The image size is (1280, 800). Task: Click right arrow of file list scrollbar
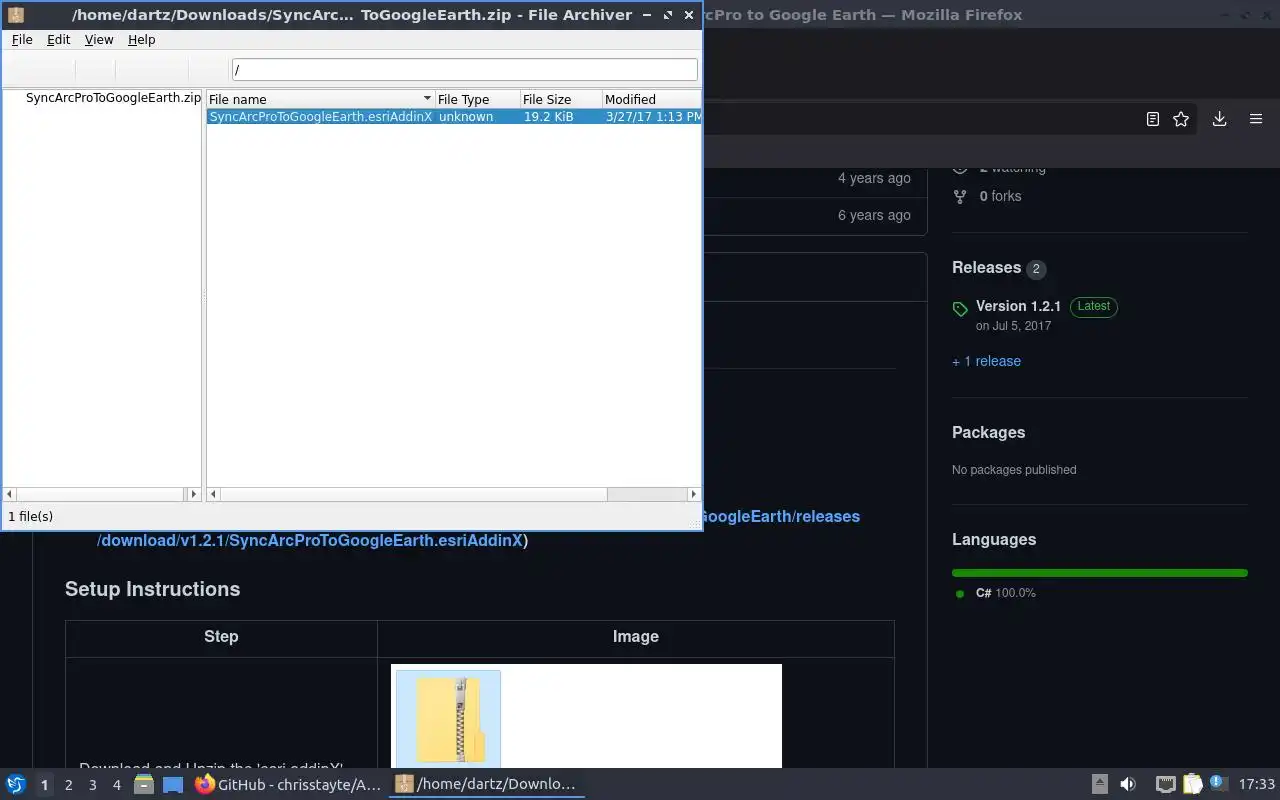(694, 494)
